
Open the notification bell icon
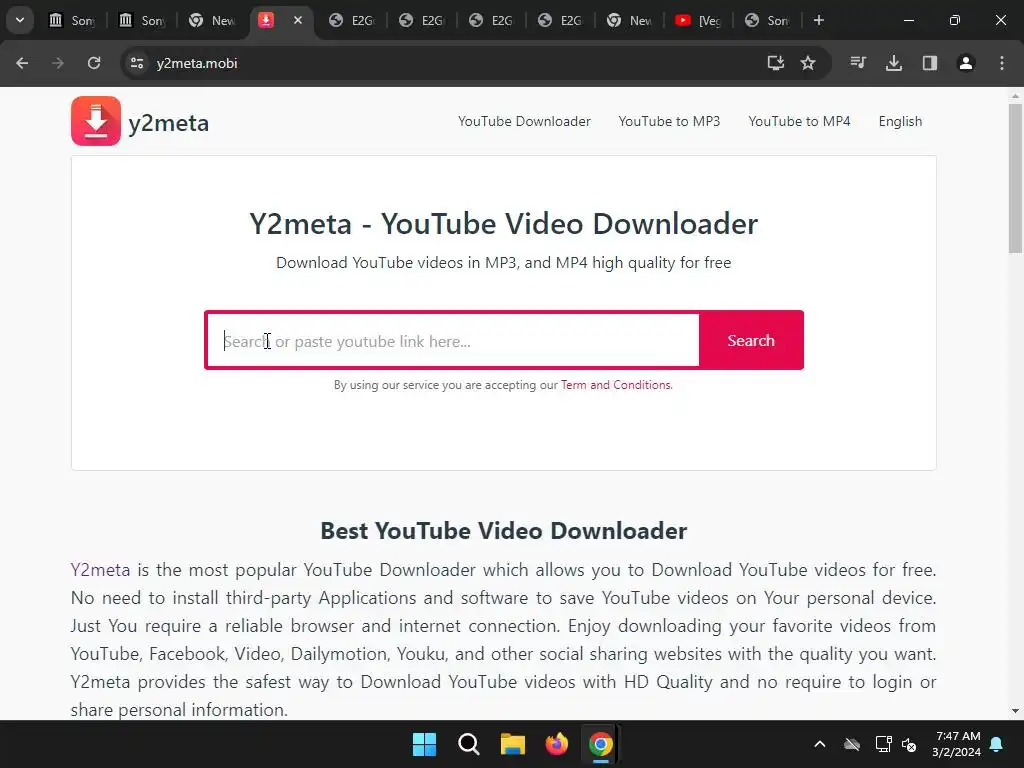coord(997,744)
